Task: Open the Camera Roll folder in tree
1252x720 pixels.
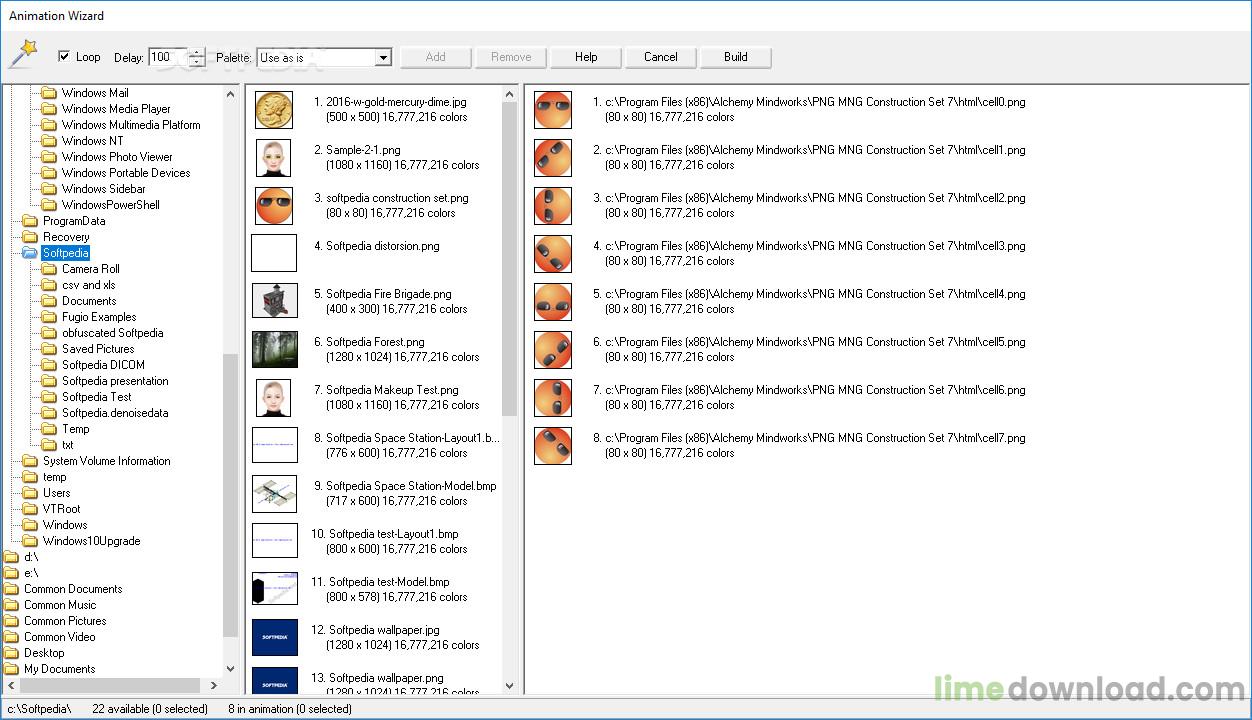Action: (x=90, y=269)
